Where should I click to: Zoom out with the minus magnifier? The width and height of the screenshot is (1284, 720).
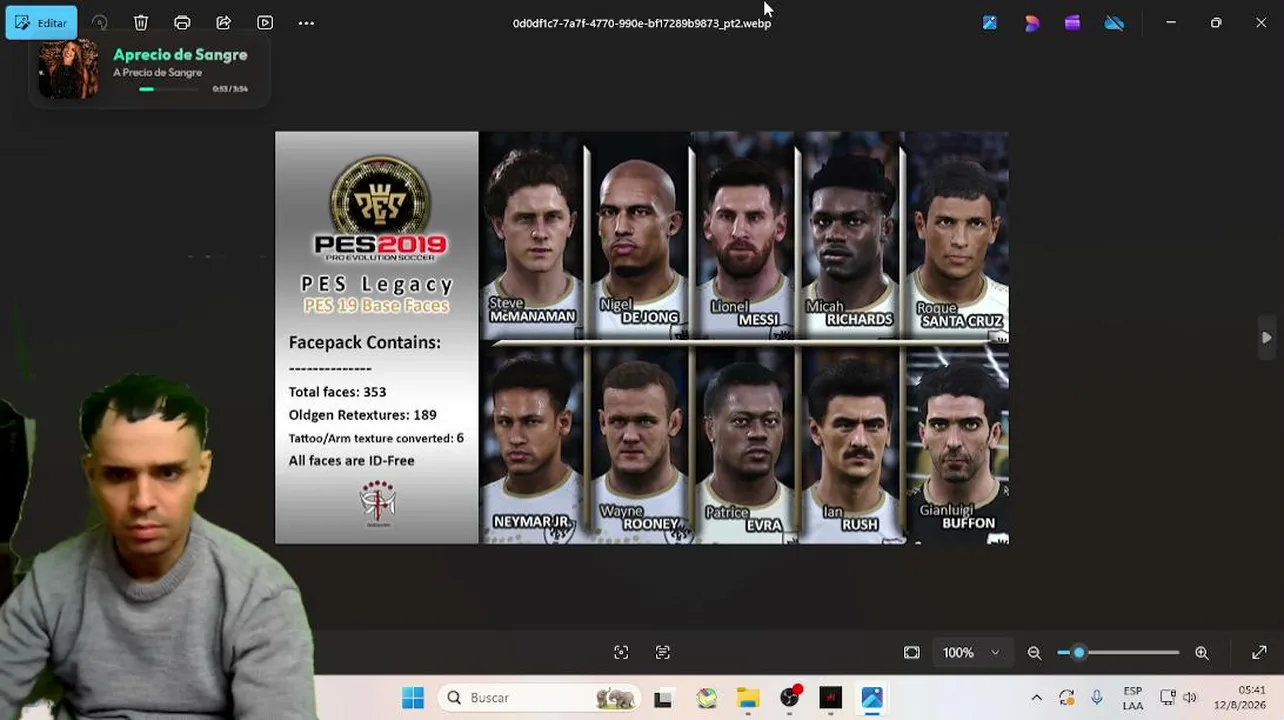pos(1034,652)
